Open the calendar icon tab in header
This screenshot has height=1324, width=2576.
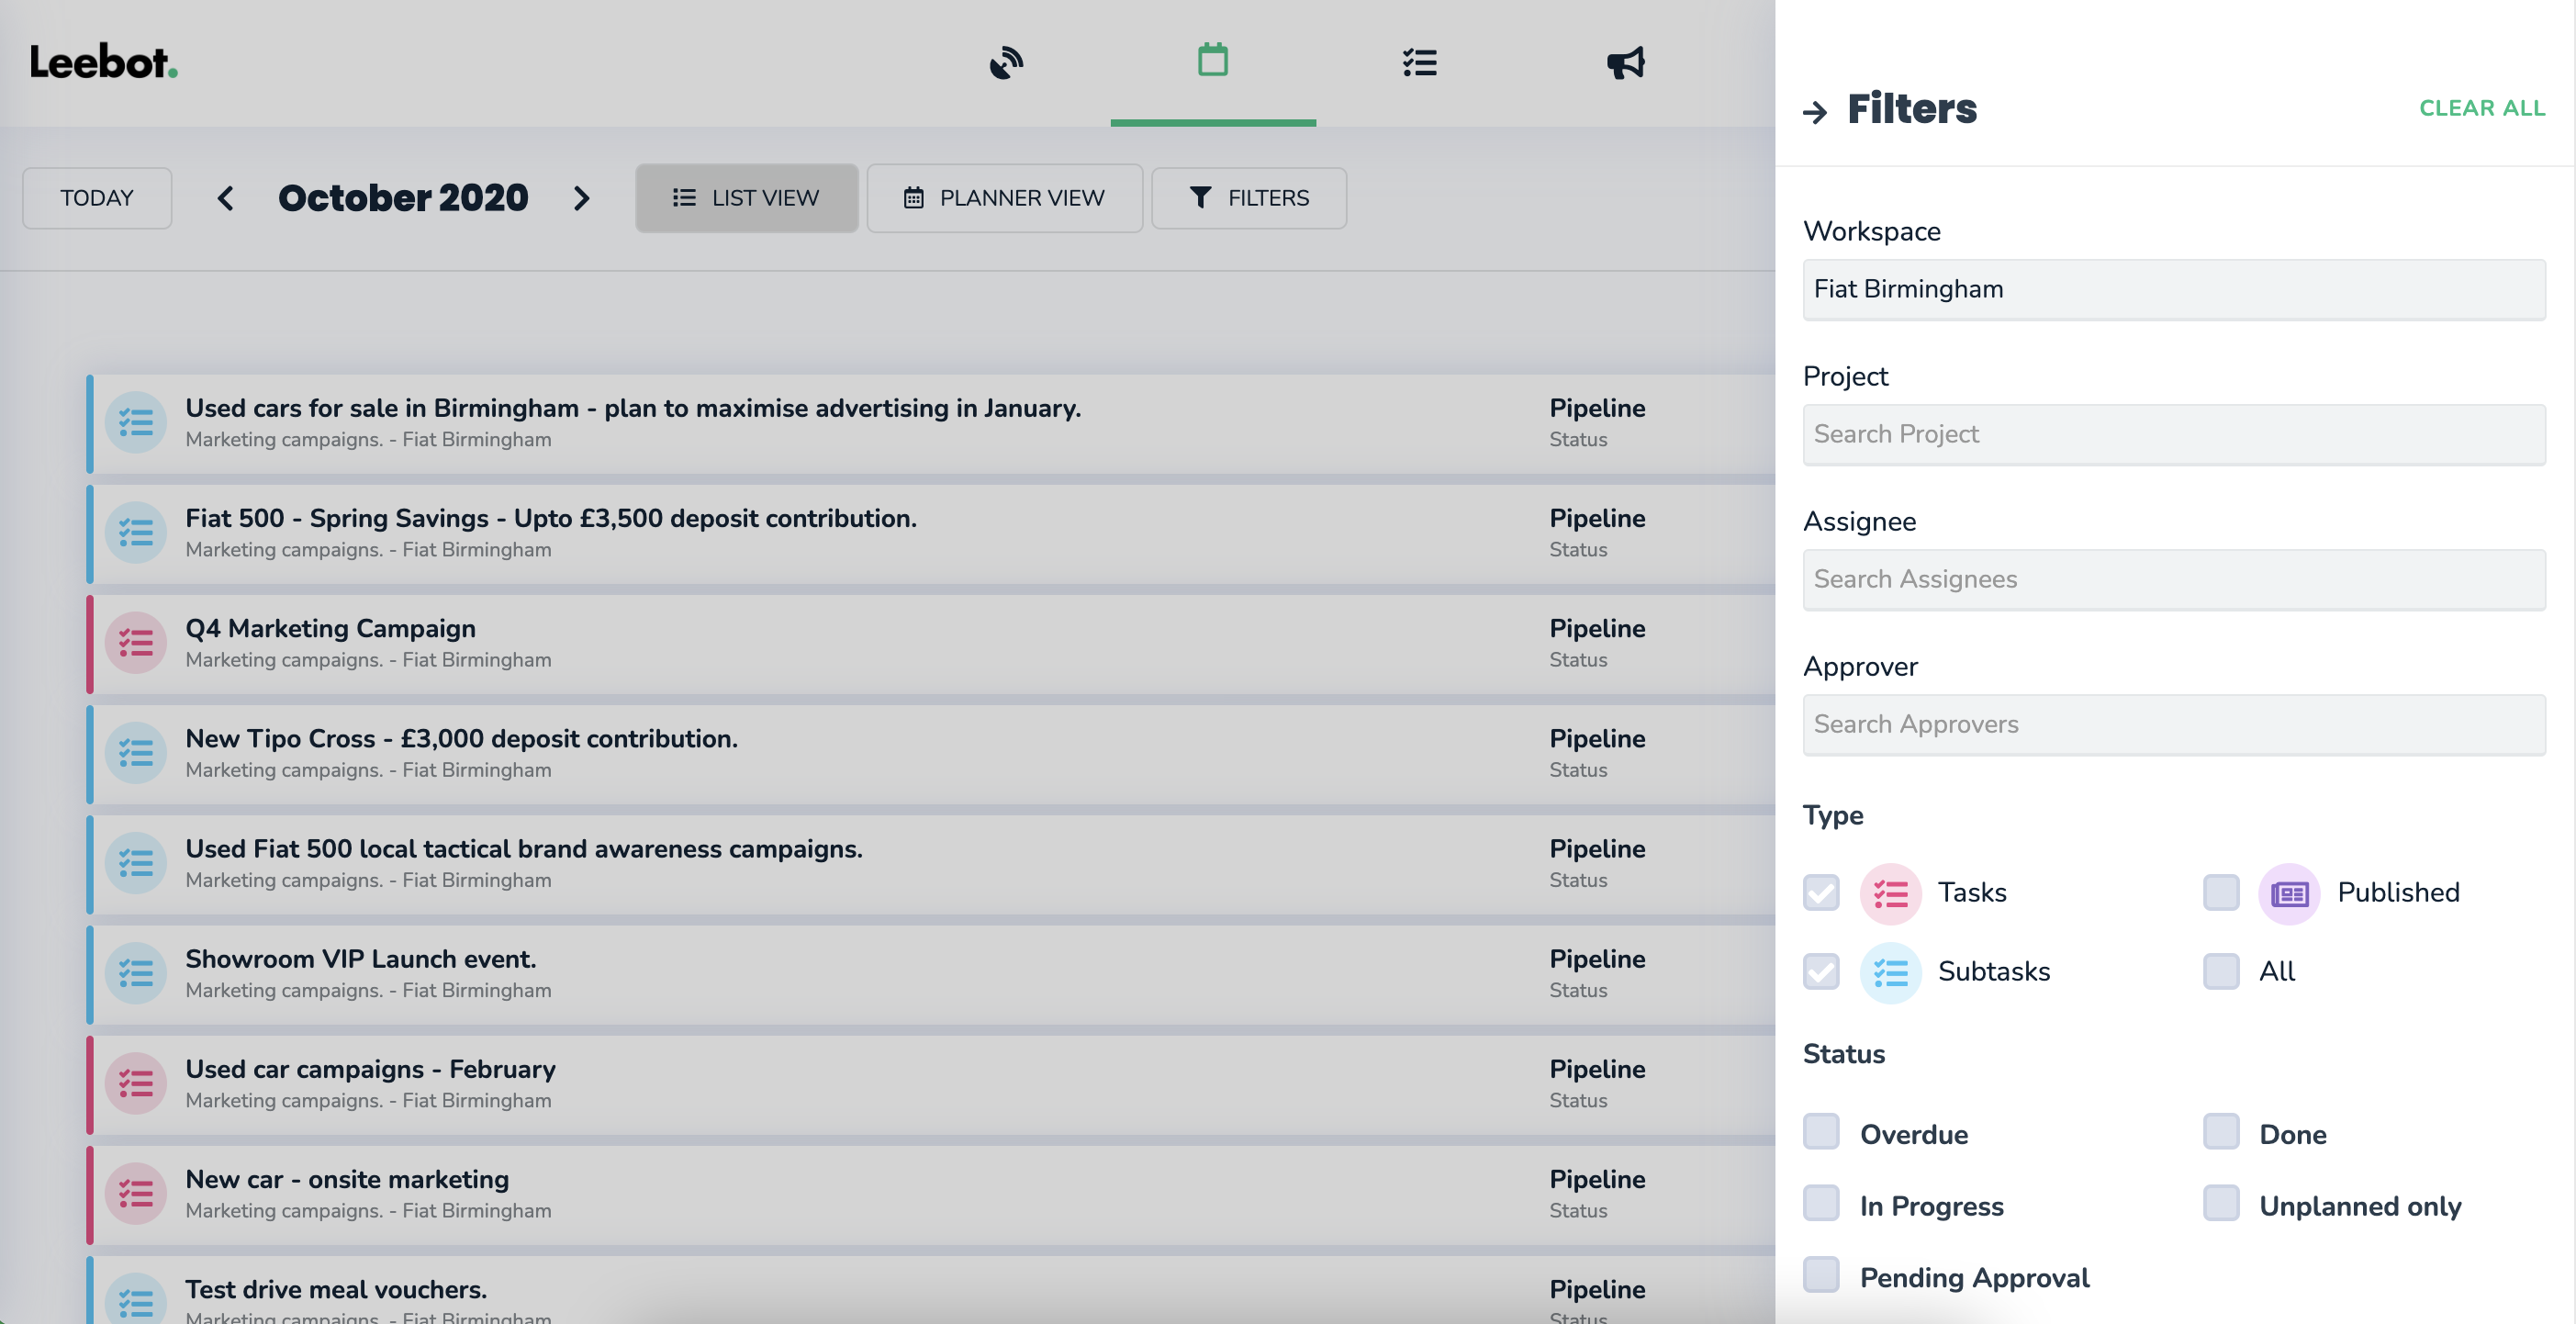1212,60
